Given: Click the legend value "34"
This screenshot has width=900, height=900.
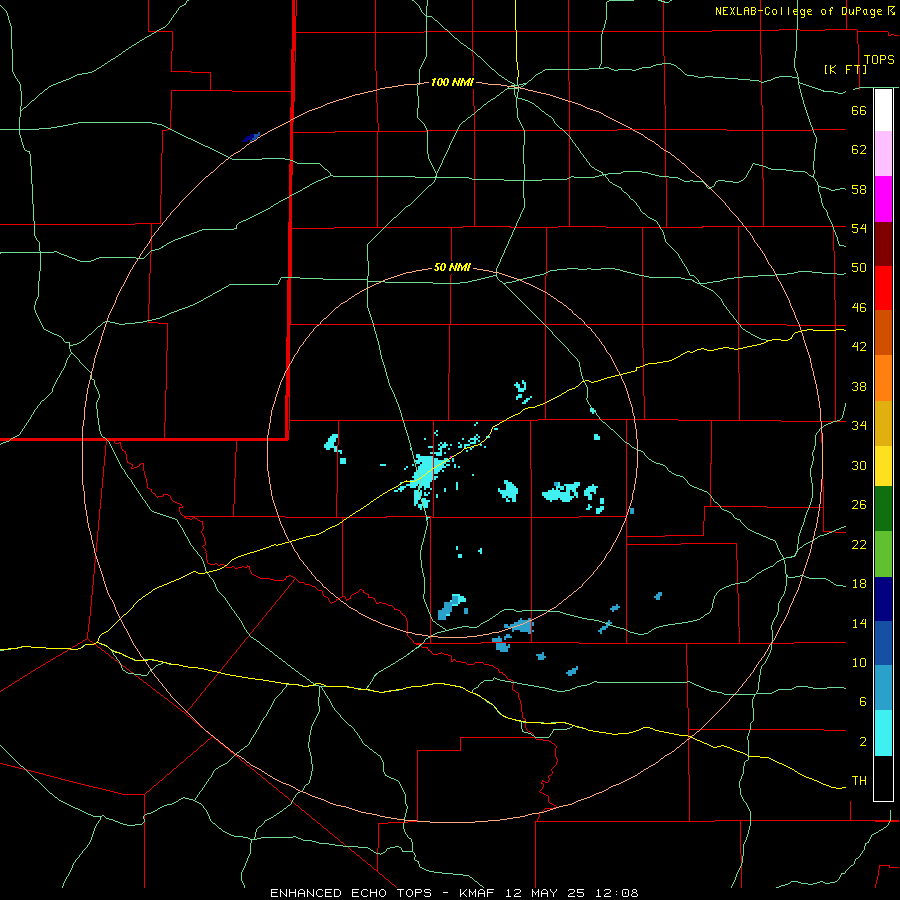Looking at the screenshot, I should 859,425.
